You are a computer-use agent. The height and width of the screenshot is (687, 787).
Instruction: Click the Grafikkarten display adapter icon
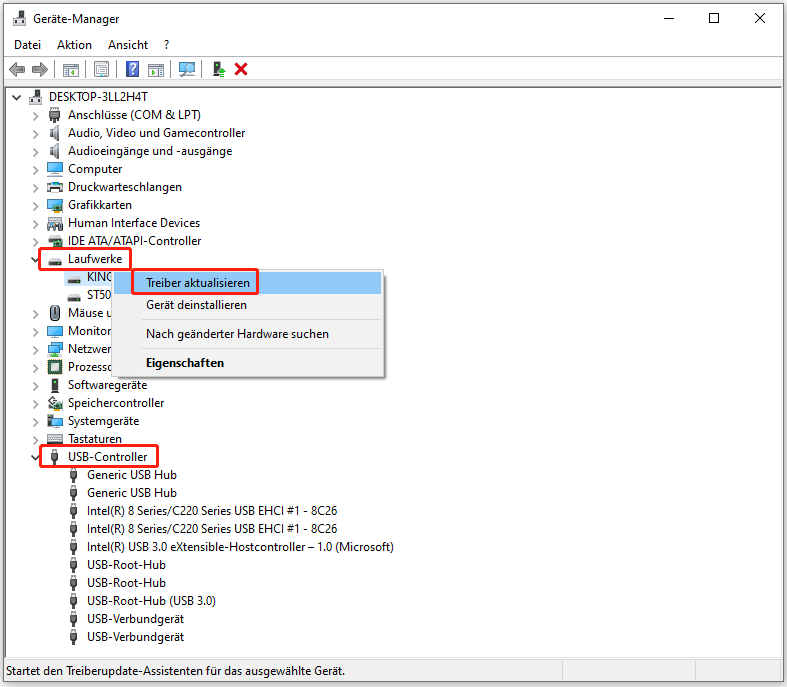tap(55, 205)
